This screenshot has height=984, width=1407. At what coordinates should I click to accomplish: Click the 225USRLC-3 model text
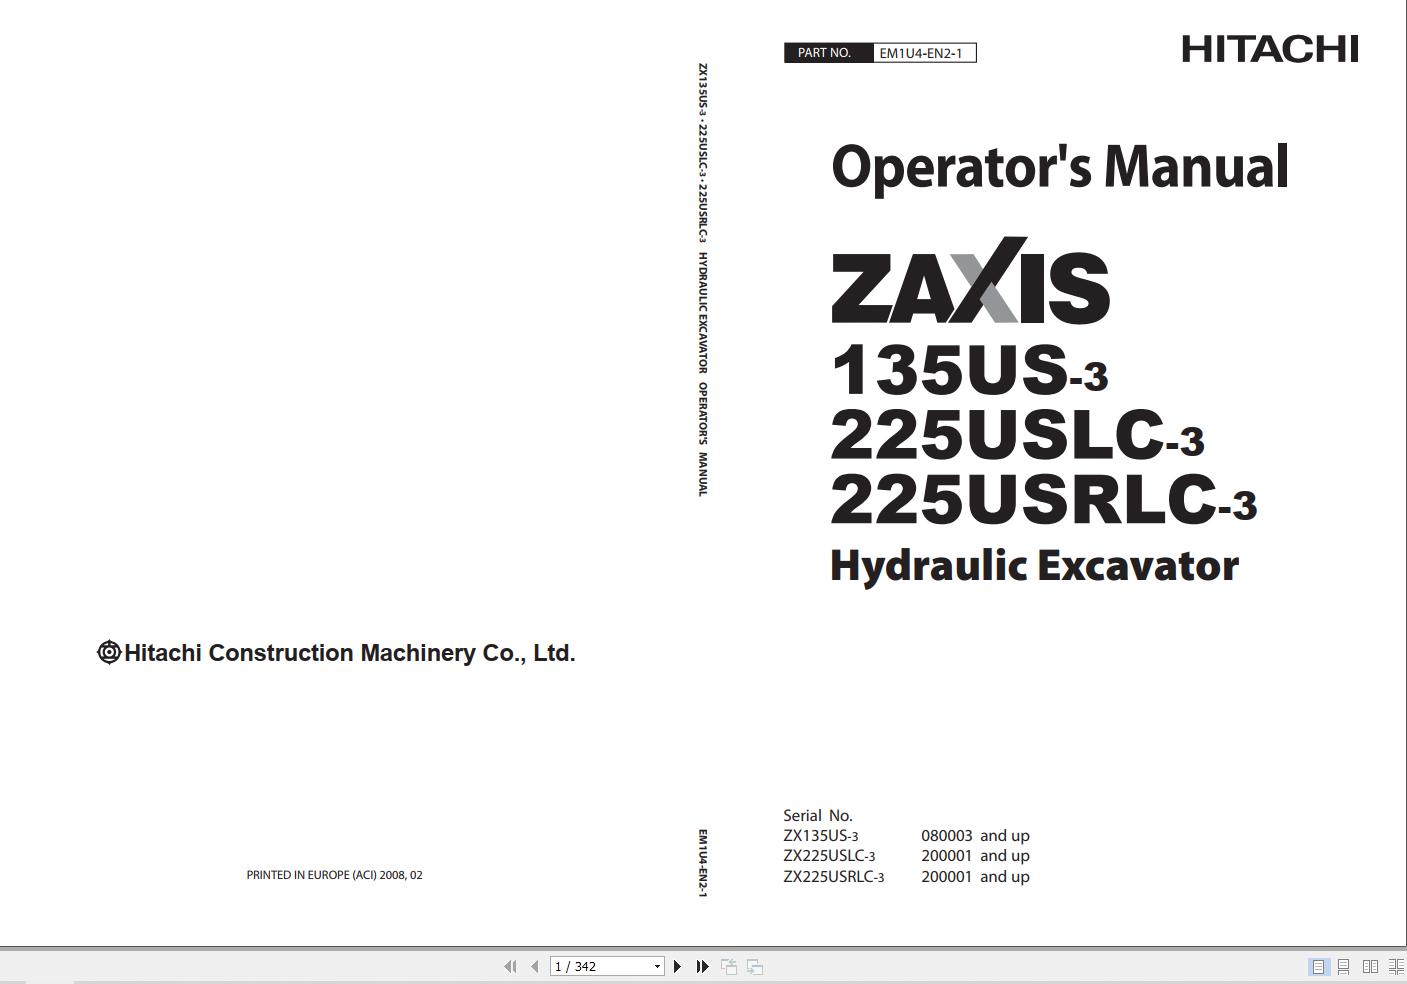pos(1043,498)
